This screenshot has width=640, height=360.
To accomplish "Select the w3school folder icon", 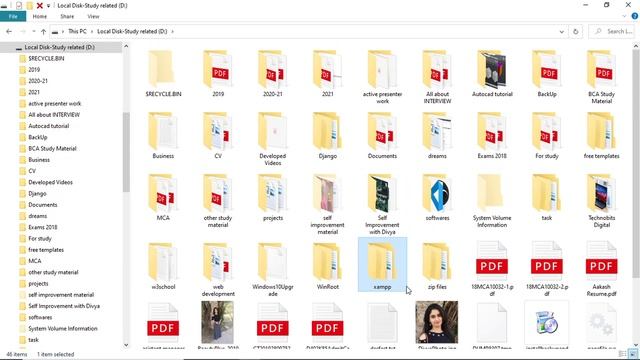I will pos(163,262).
